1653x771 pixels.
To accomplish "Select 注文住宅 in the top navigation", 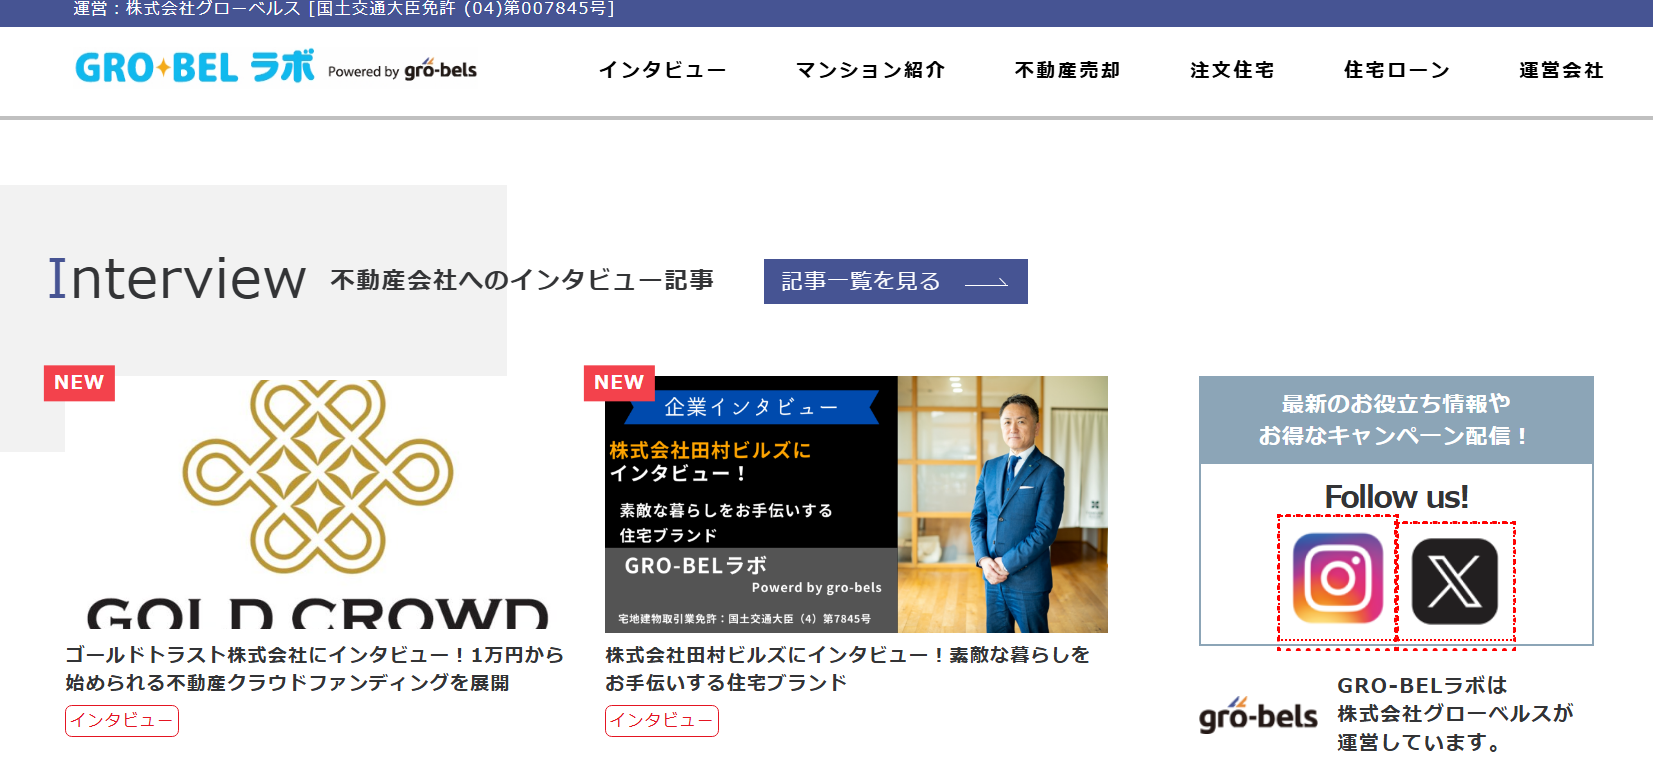I will click(x=1232, y=70).
